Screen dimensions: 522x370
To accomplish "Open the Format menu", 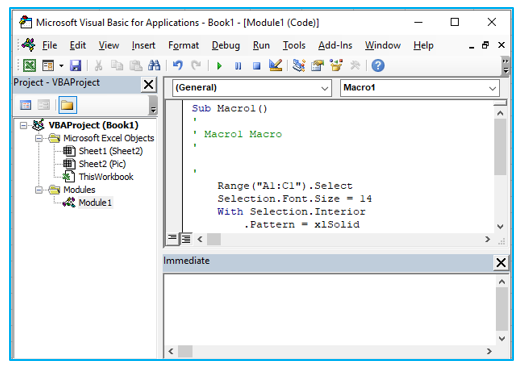I will pos(183,45).
